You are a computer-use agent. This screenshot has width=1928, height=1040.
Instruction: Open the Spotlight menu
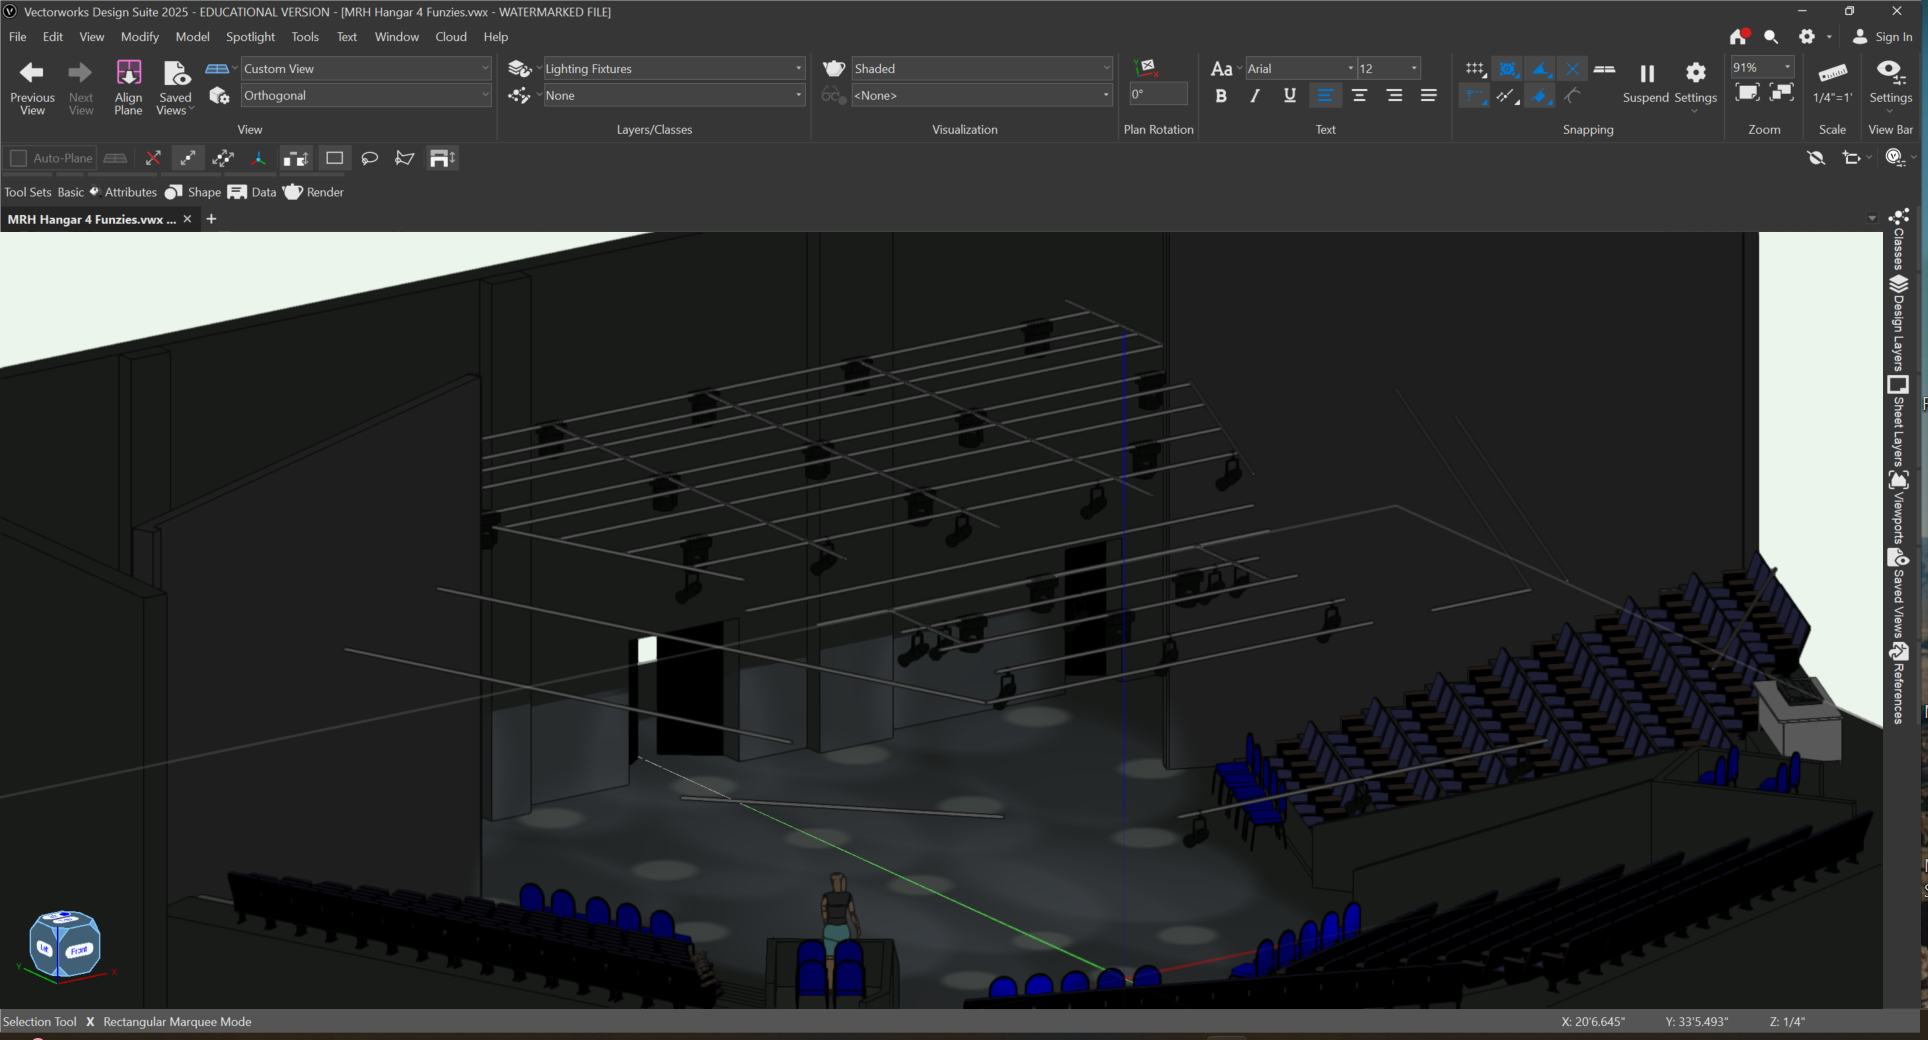click(250, 37)
